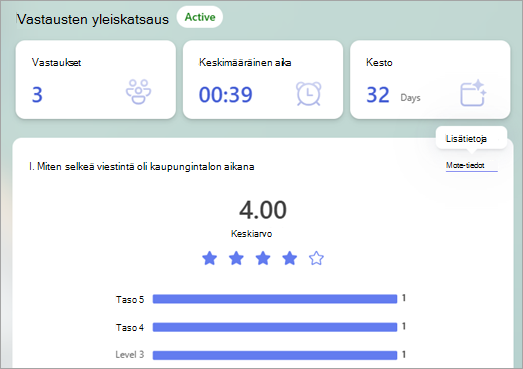Click the 4.00 average value
The width and height of the screenshot is (523, 369).
[263, 210]
